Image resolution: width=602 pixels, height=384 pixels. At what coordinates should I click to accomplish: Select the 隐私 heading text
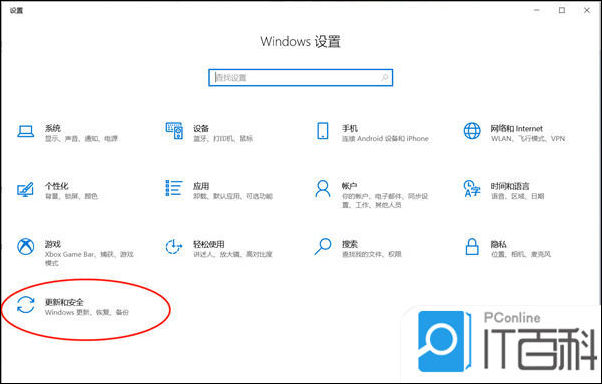tap(498, 244)
